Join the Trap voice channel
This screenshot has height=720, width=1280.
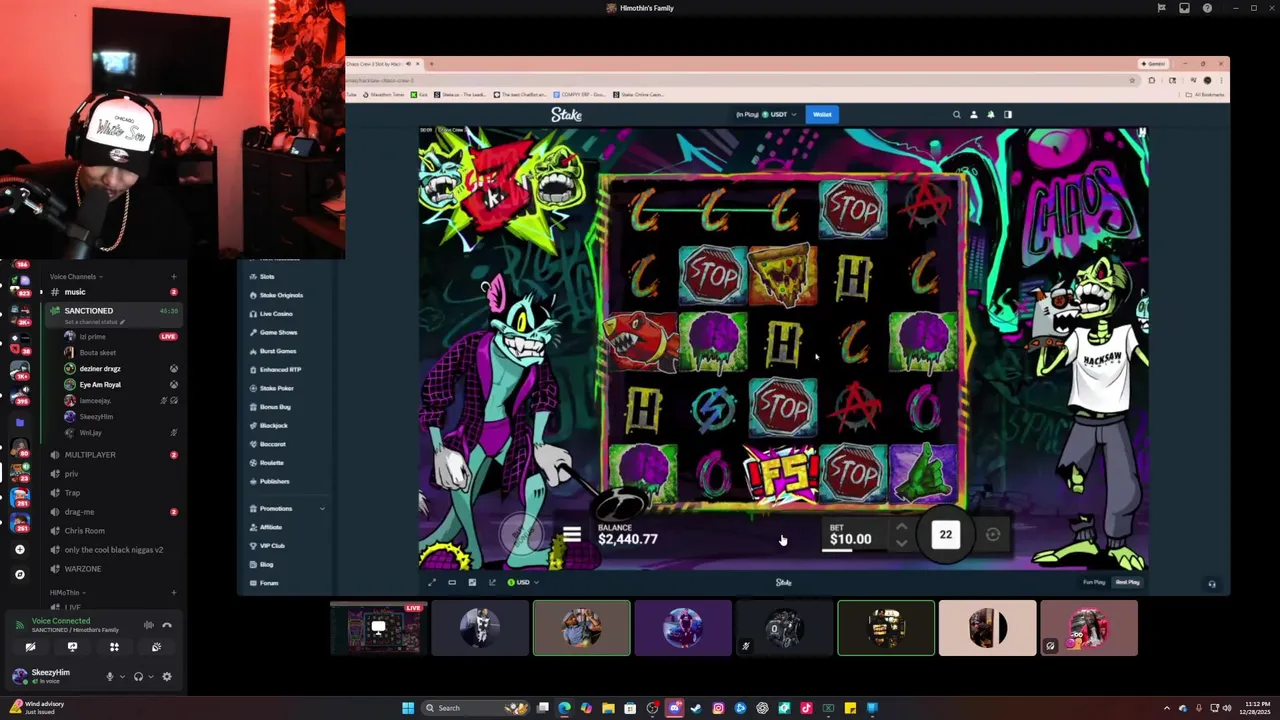[112, 493]
